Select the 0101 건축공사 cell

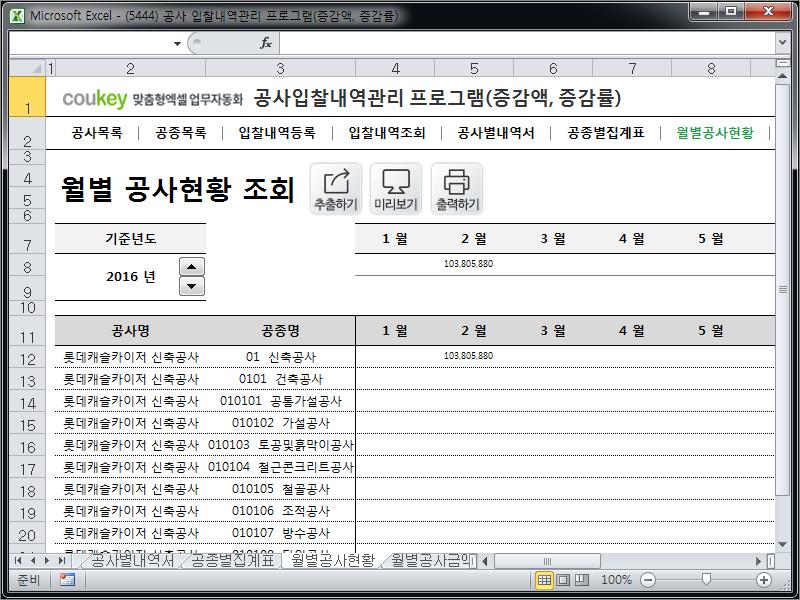point(280,379)
